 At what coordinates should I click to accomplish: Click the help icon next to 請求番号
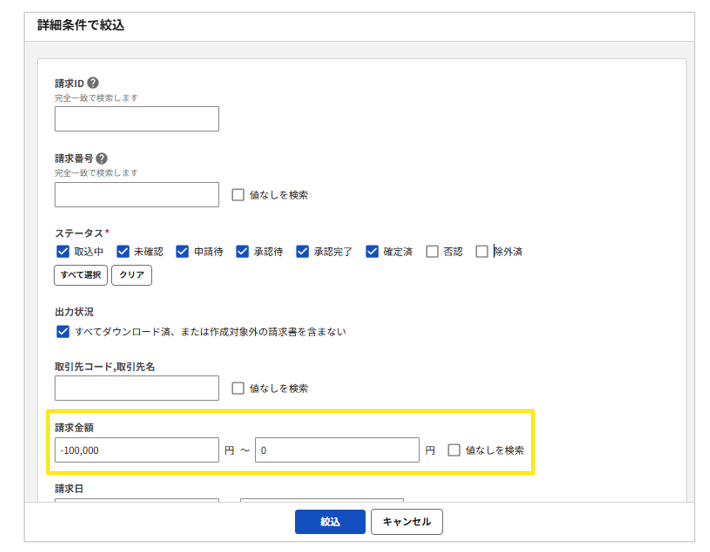coord(101,158)
